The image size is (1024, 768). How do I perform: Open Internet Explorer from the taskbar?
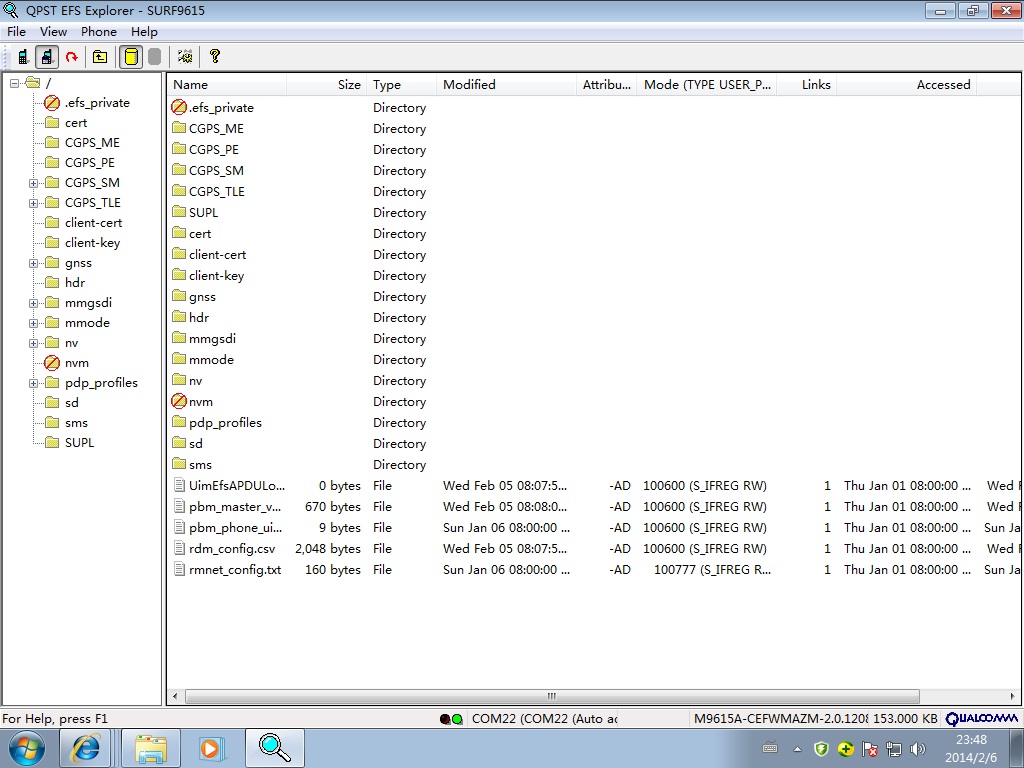[x=87, y=748]
